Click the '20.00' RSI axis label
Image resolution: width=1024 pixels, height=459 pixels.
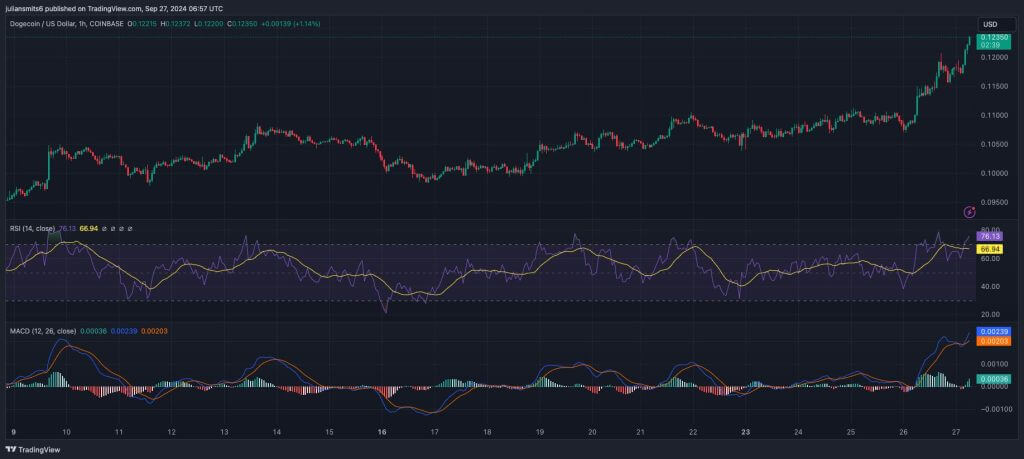point(989,314)
